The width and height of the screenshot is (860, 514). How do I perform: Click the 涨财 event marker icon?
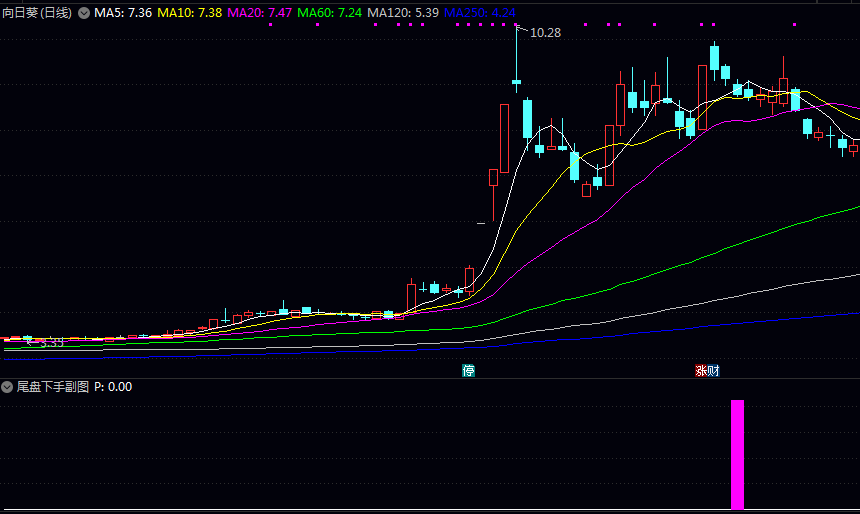click(x=707, y=371)
